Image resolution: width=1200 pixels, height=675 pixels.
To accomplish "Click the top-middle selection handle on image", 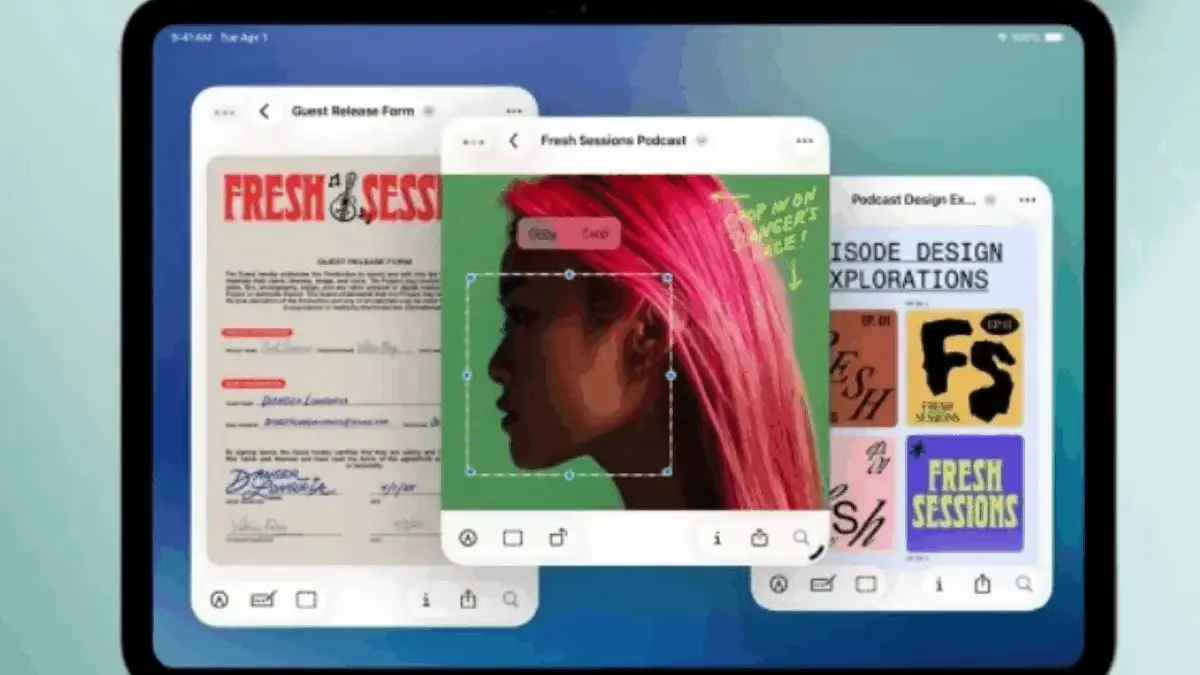I will pos(569,274).
